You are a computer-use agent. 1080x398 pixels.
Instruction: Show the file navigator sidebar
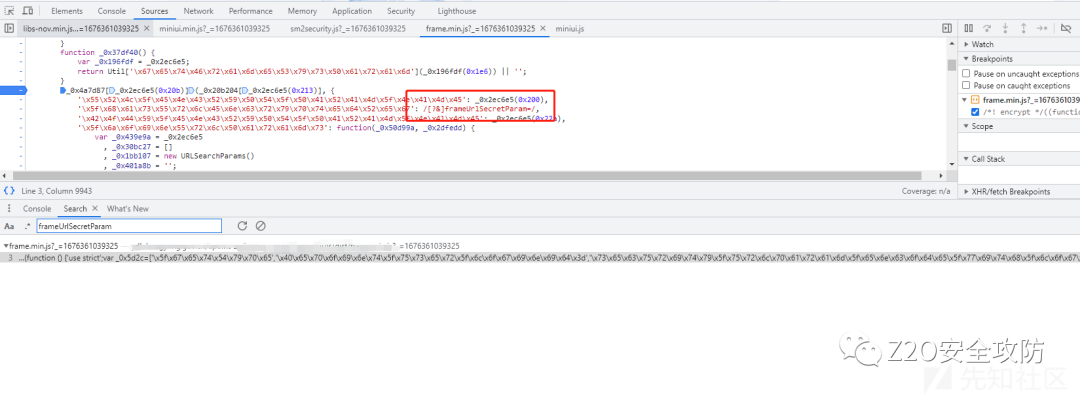click(x=9, y=28)
